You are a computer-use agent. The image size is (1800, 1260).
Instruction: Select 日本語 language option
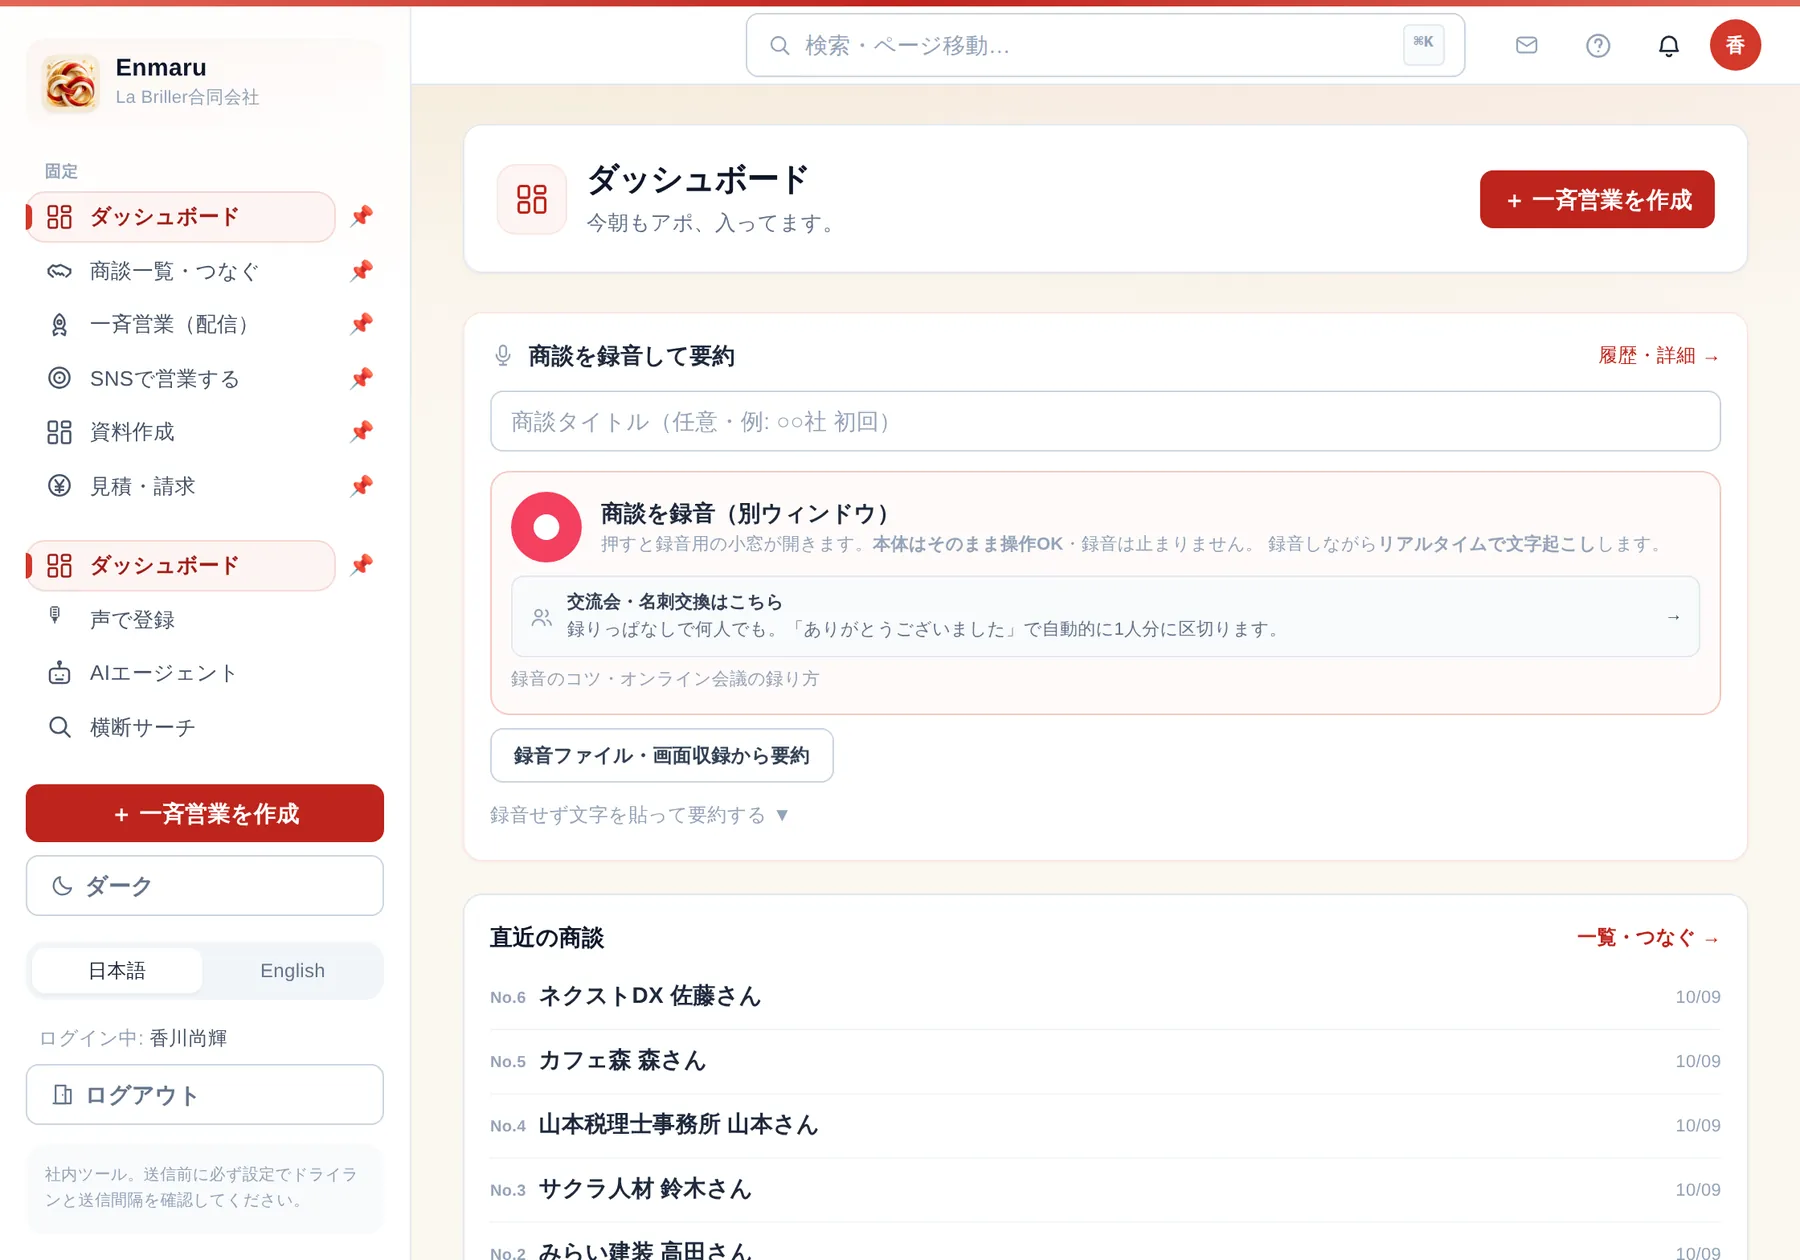[117, 971]
